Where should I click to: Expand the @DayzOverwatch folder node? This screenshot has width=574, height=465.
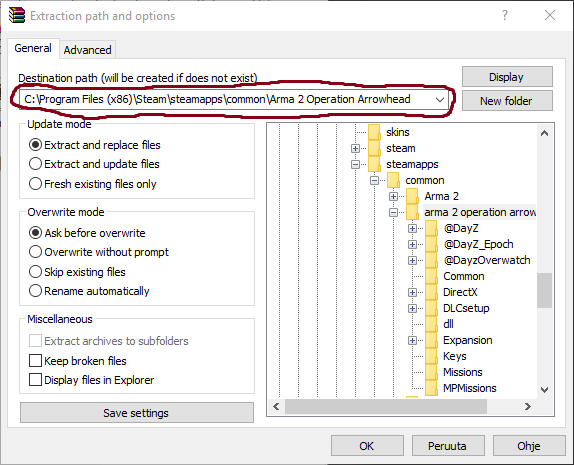413,260
